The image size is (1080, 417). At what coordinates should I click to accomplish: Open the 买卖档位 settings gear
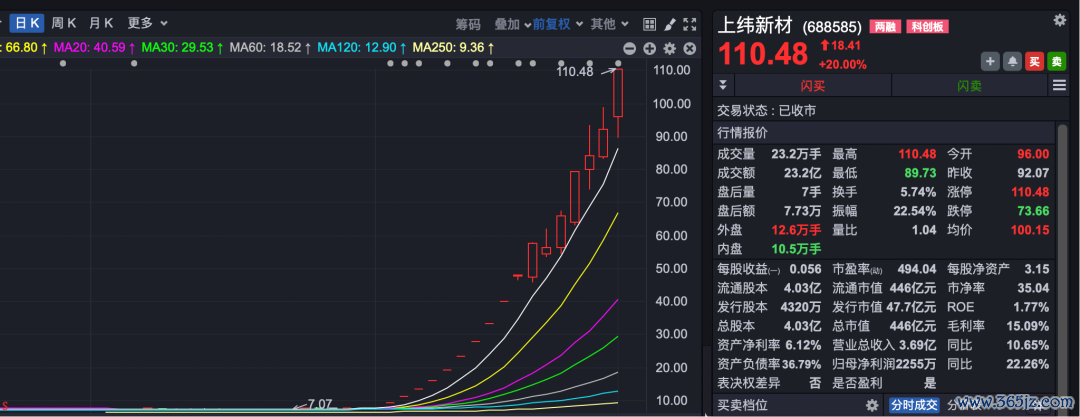[872, 405]
